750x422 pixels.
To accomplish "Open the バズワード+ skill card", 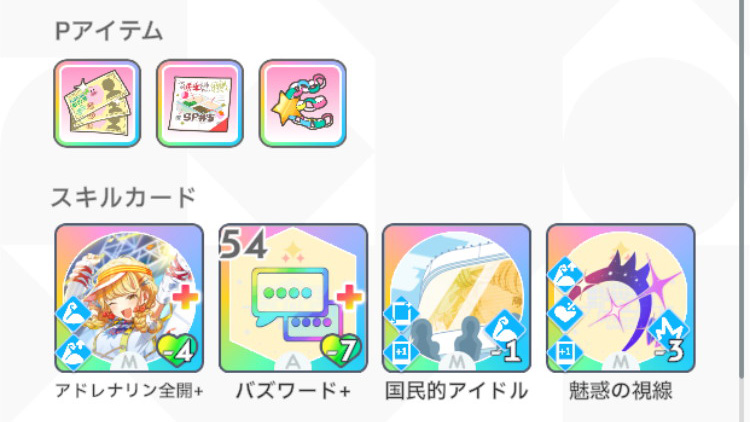I will 293,298.
